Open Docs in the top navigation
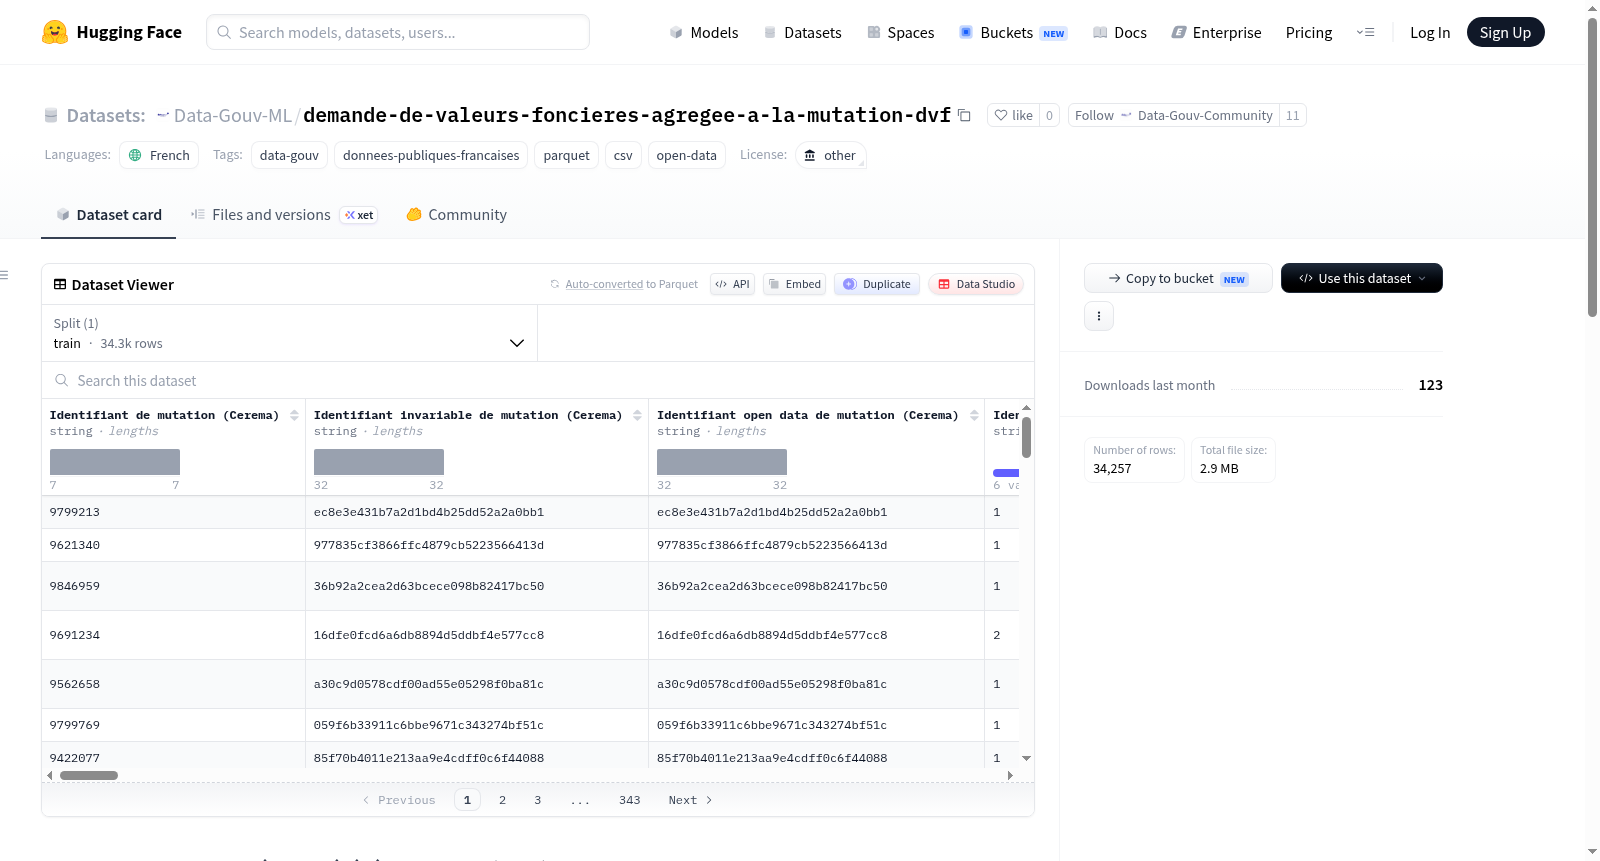 coord(1119,32)
